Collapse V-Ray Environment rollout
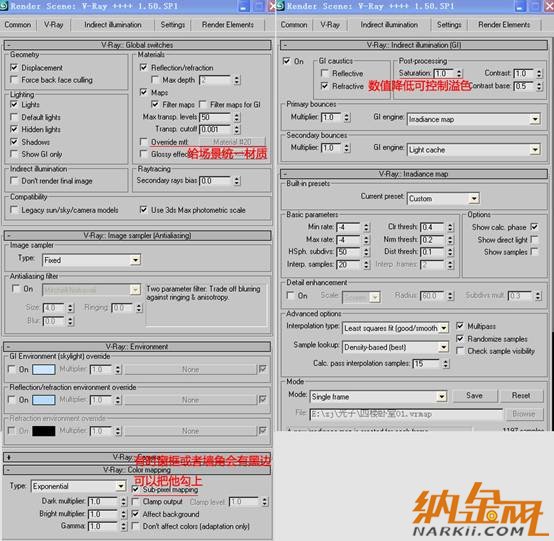Image resolution: width=554 pixels, height=541 pixels. (x=137, y=347)
